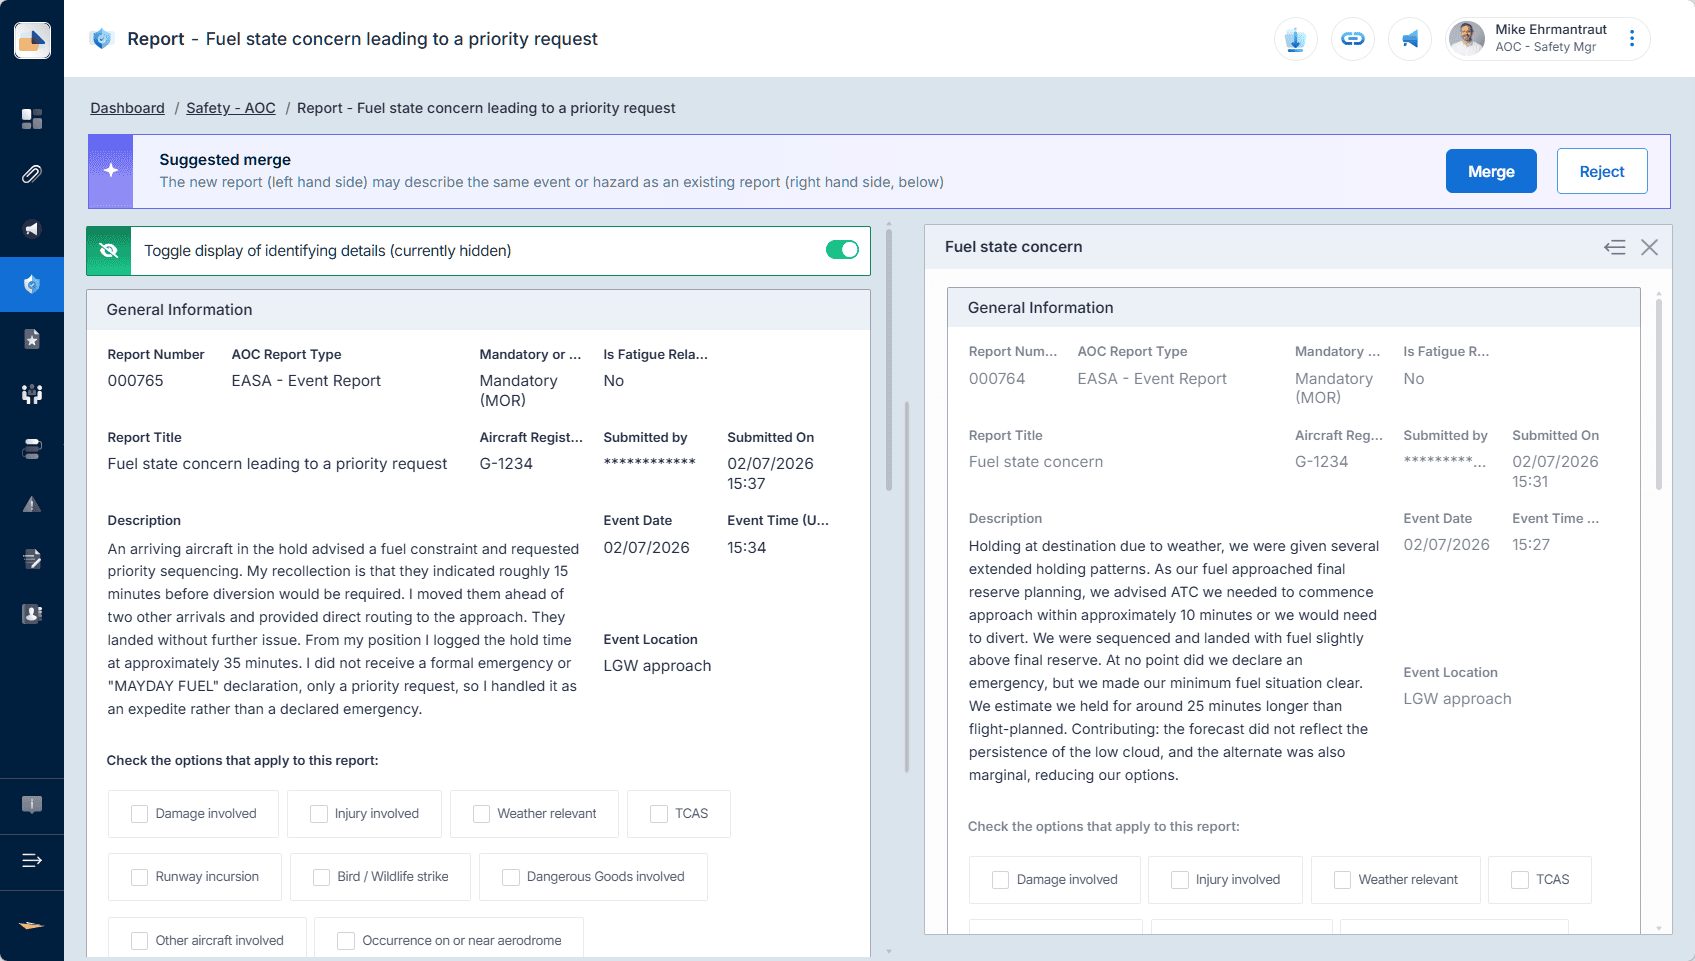Open the document edit icon in sidebar

32,559
